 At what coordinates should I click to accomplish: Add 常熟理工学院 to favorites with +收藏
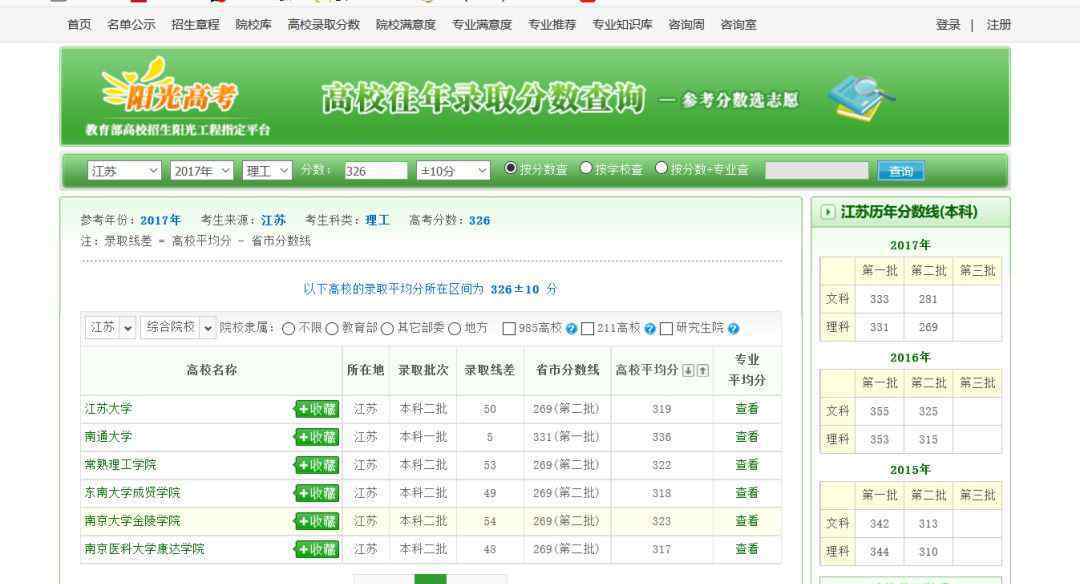(317, 466)
